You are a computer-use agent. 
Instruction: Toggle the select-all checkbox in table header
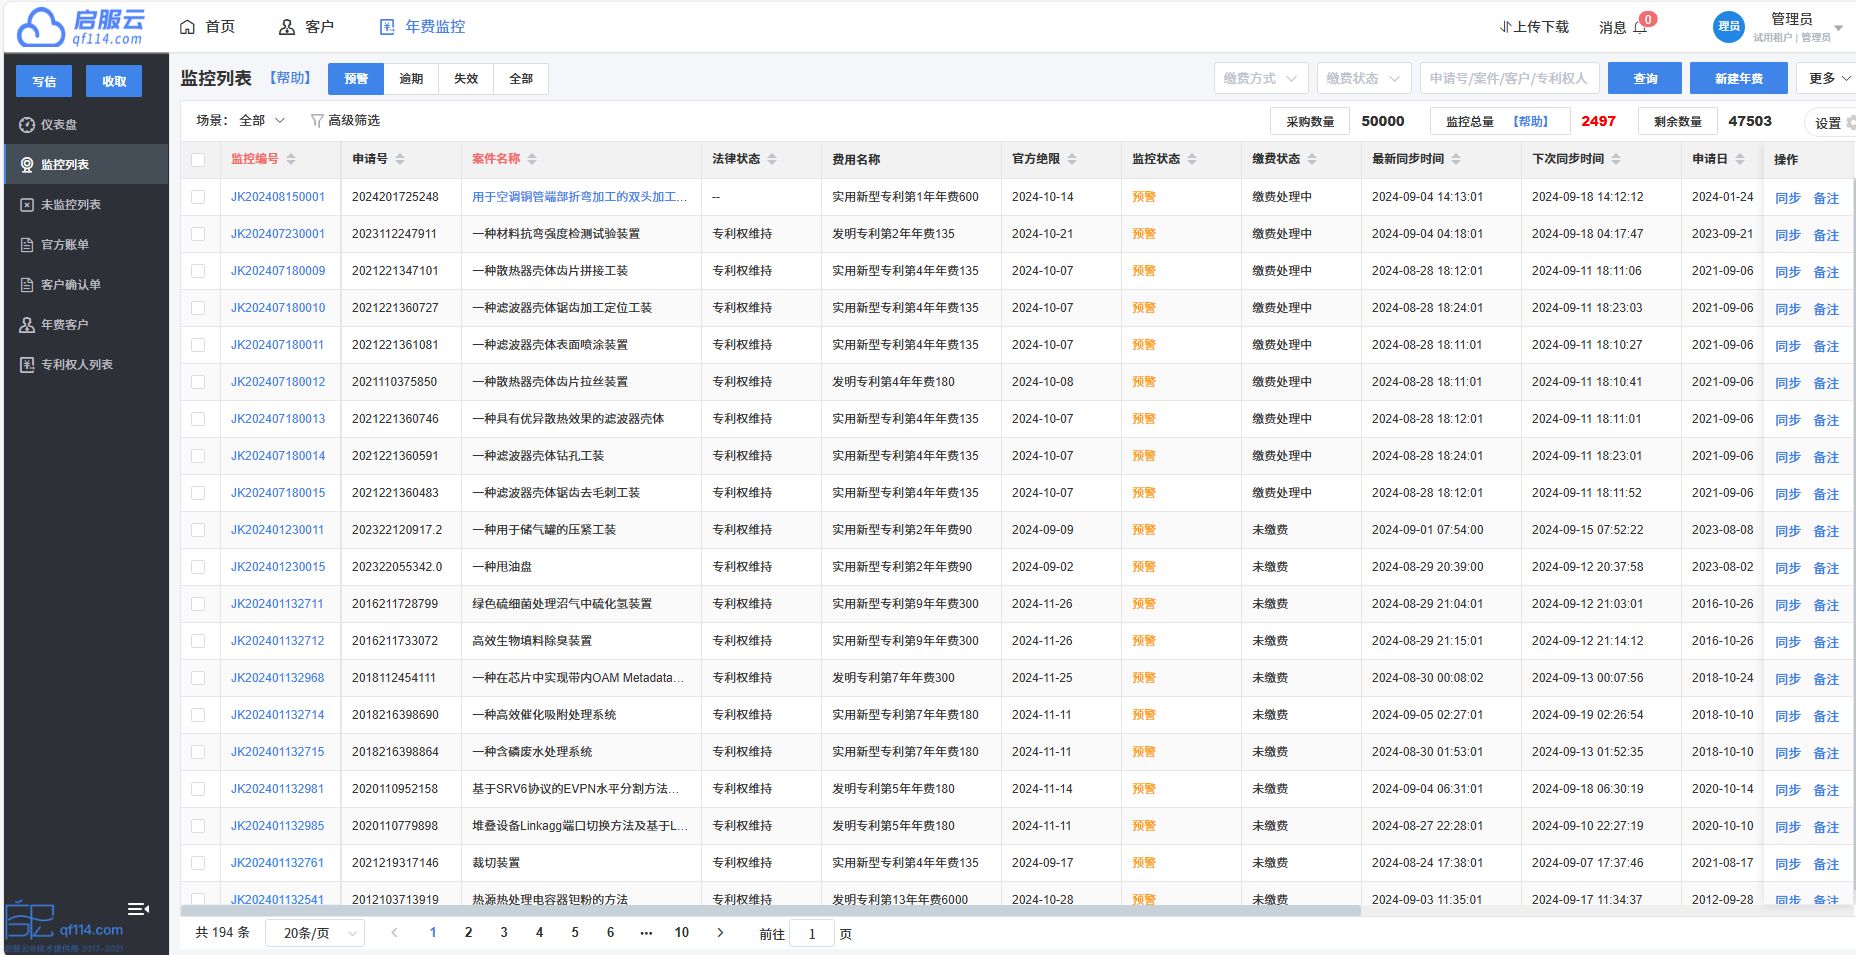(x=198, y=160)
